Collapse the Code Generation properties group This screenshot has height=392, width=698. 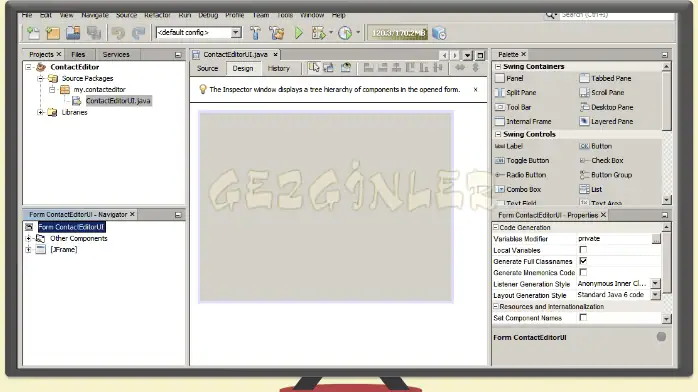495,227
